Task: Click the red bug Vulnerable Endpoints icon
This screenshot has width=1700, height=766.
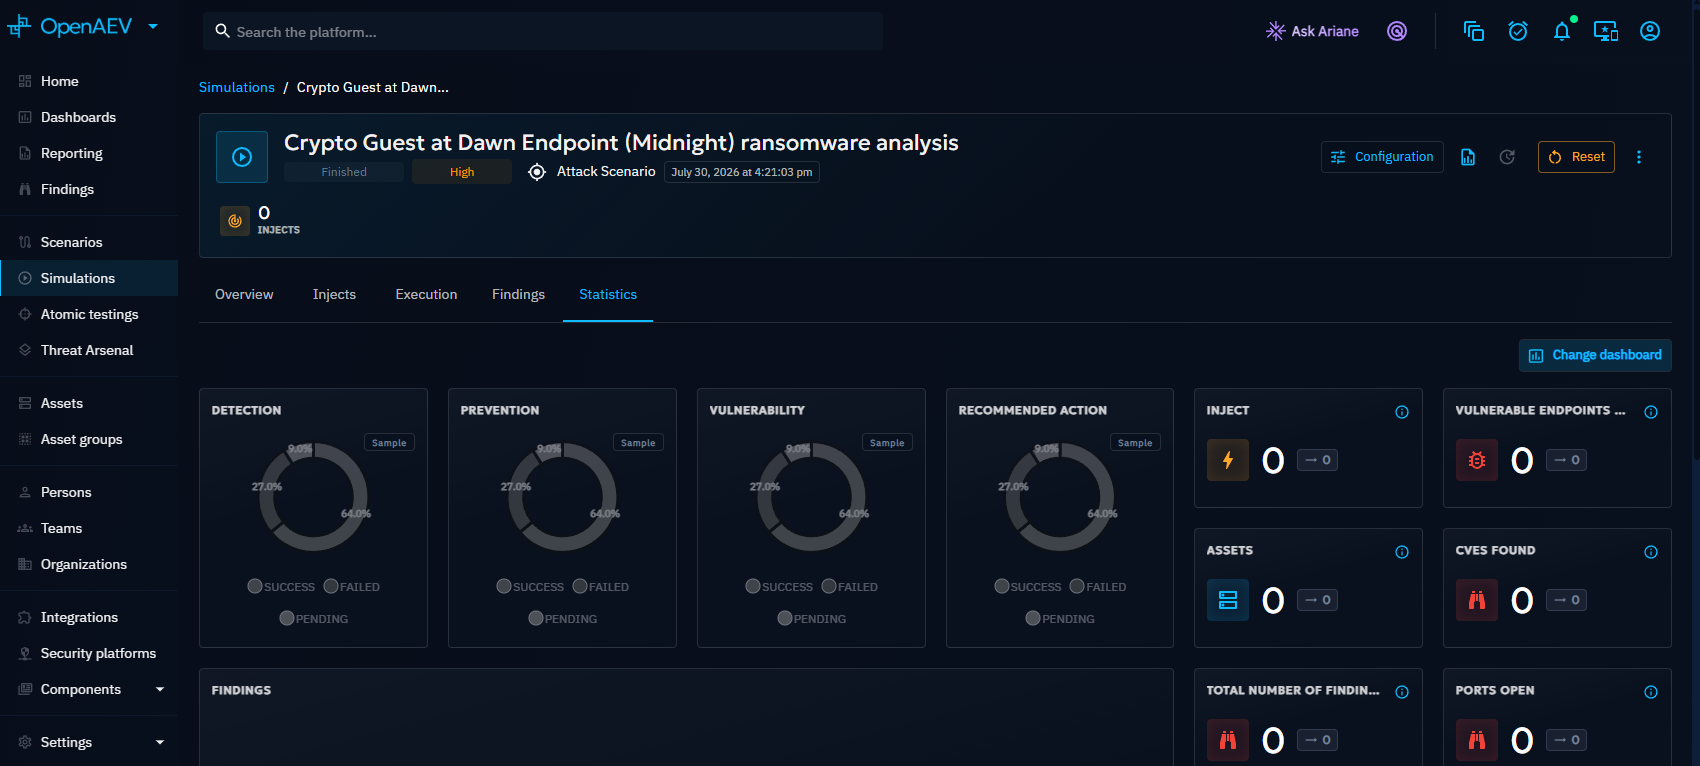Action: pos(1477,460)
